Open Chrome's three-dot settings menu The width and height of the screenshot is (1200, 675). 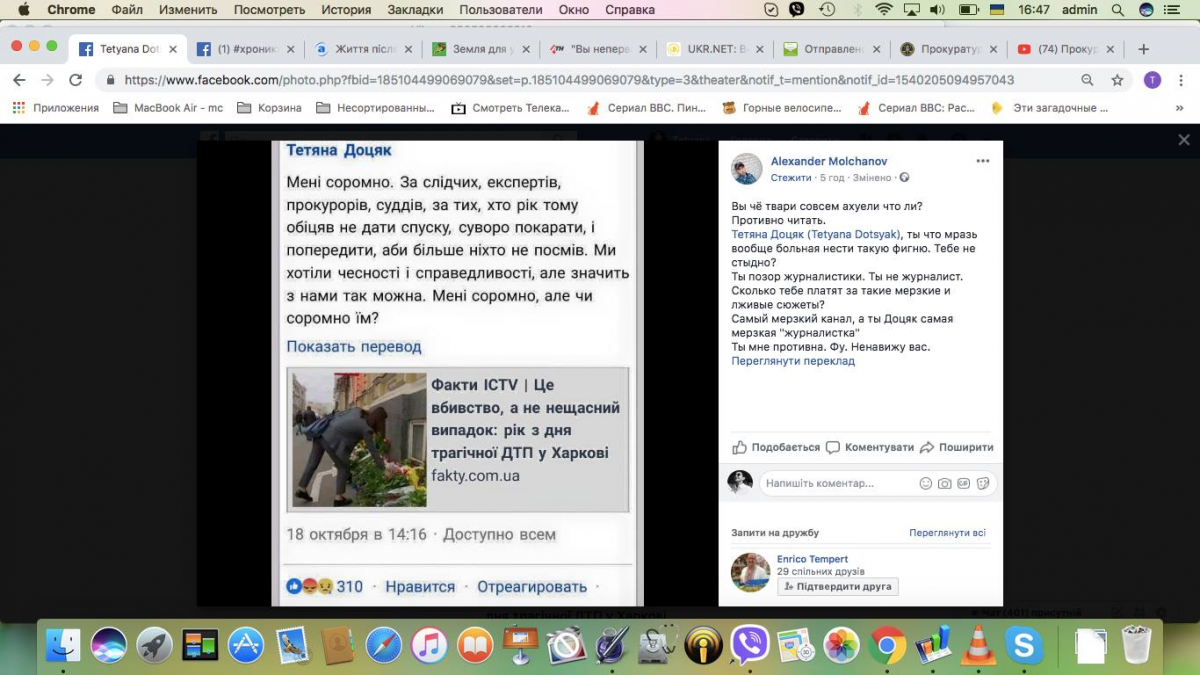pos(1180,80)
